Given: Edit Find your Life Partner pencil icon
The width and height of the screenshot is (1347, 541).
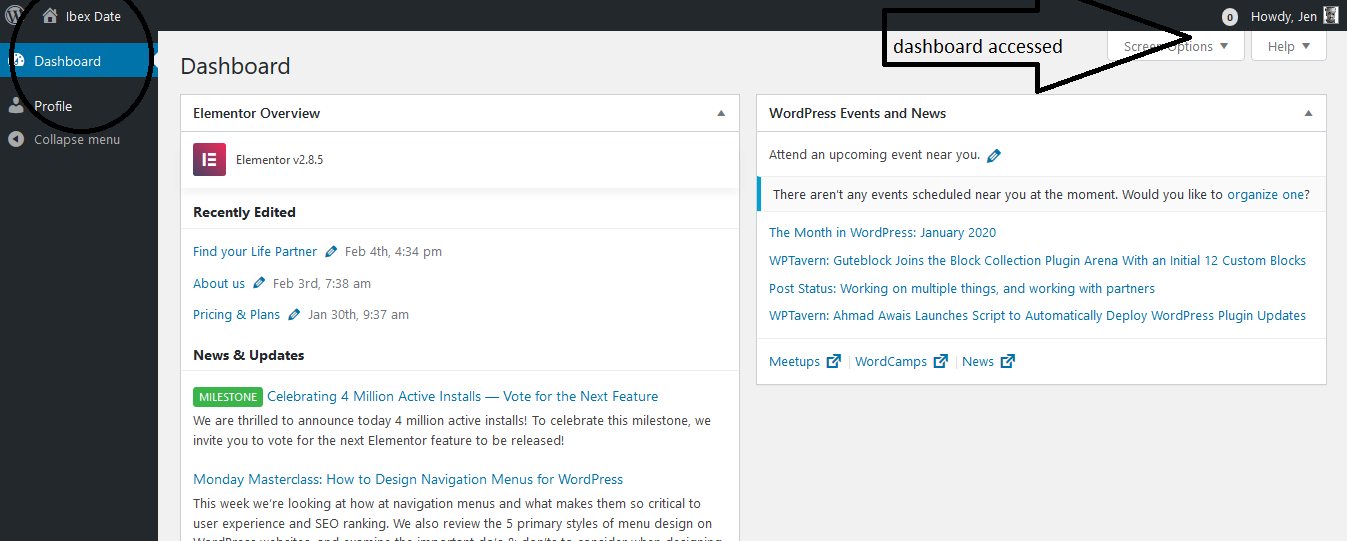Looking at the screenshot, I should (331, 252).
